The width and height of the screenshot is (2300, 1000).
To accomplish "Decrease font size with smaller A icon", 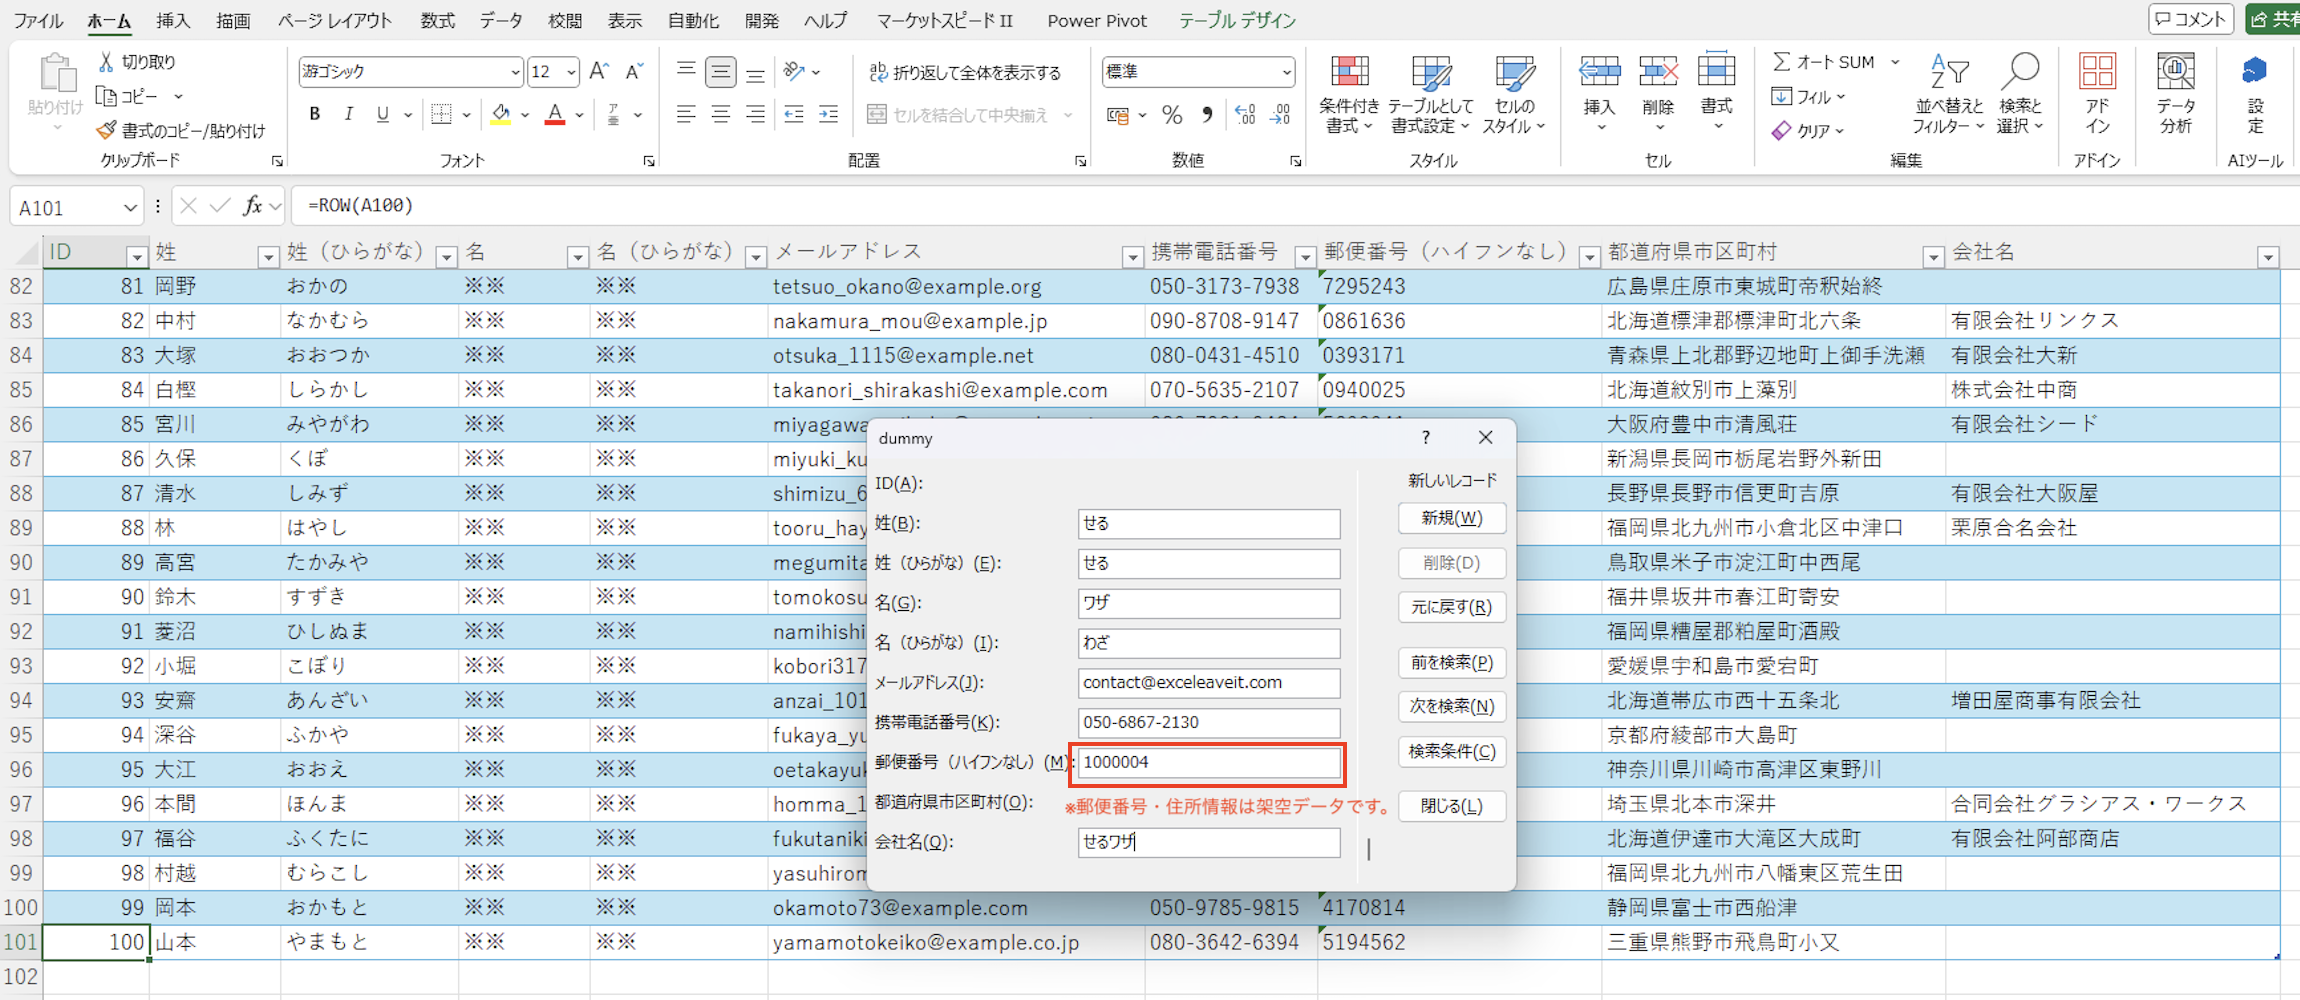I will [x=634, y=71].
